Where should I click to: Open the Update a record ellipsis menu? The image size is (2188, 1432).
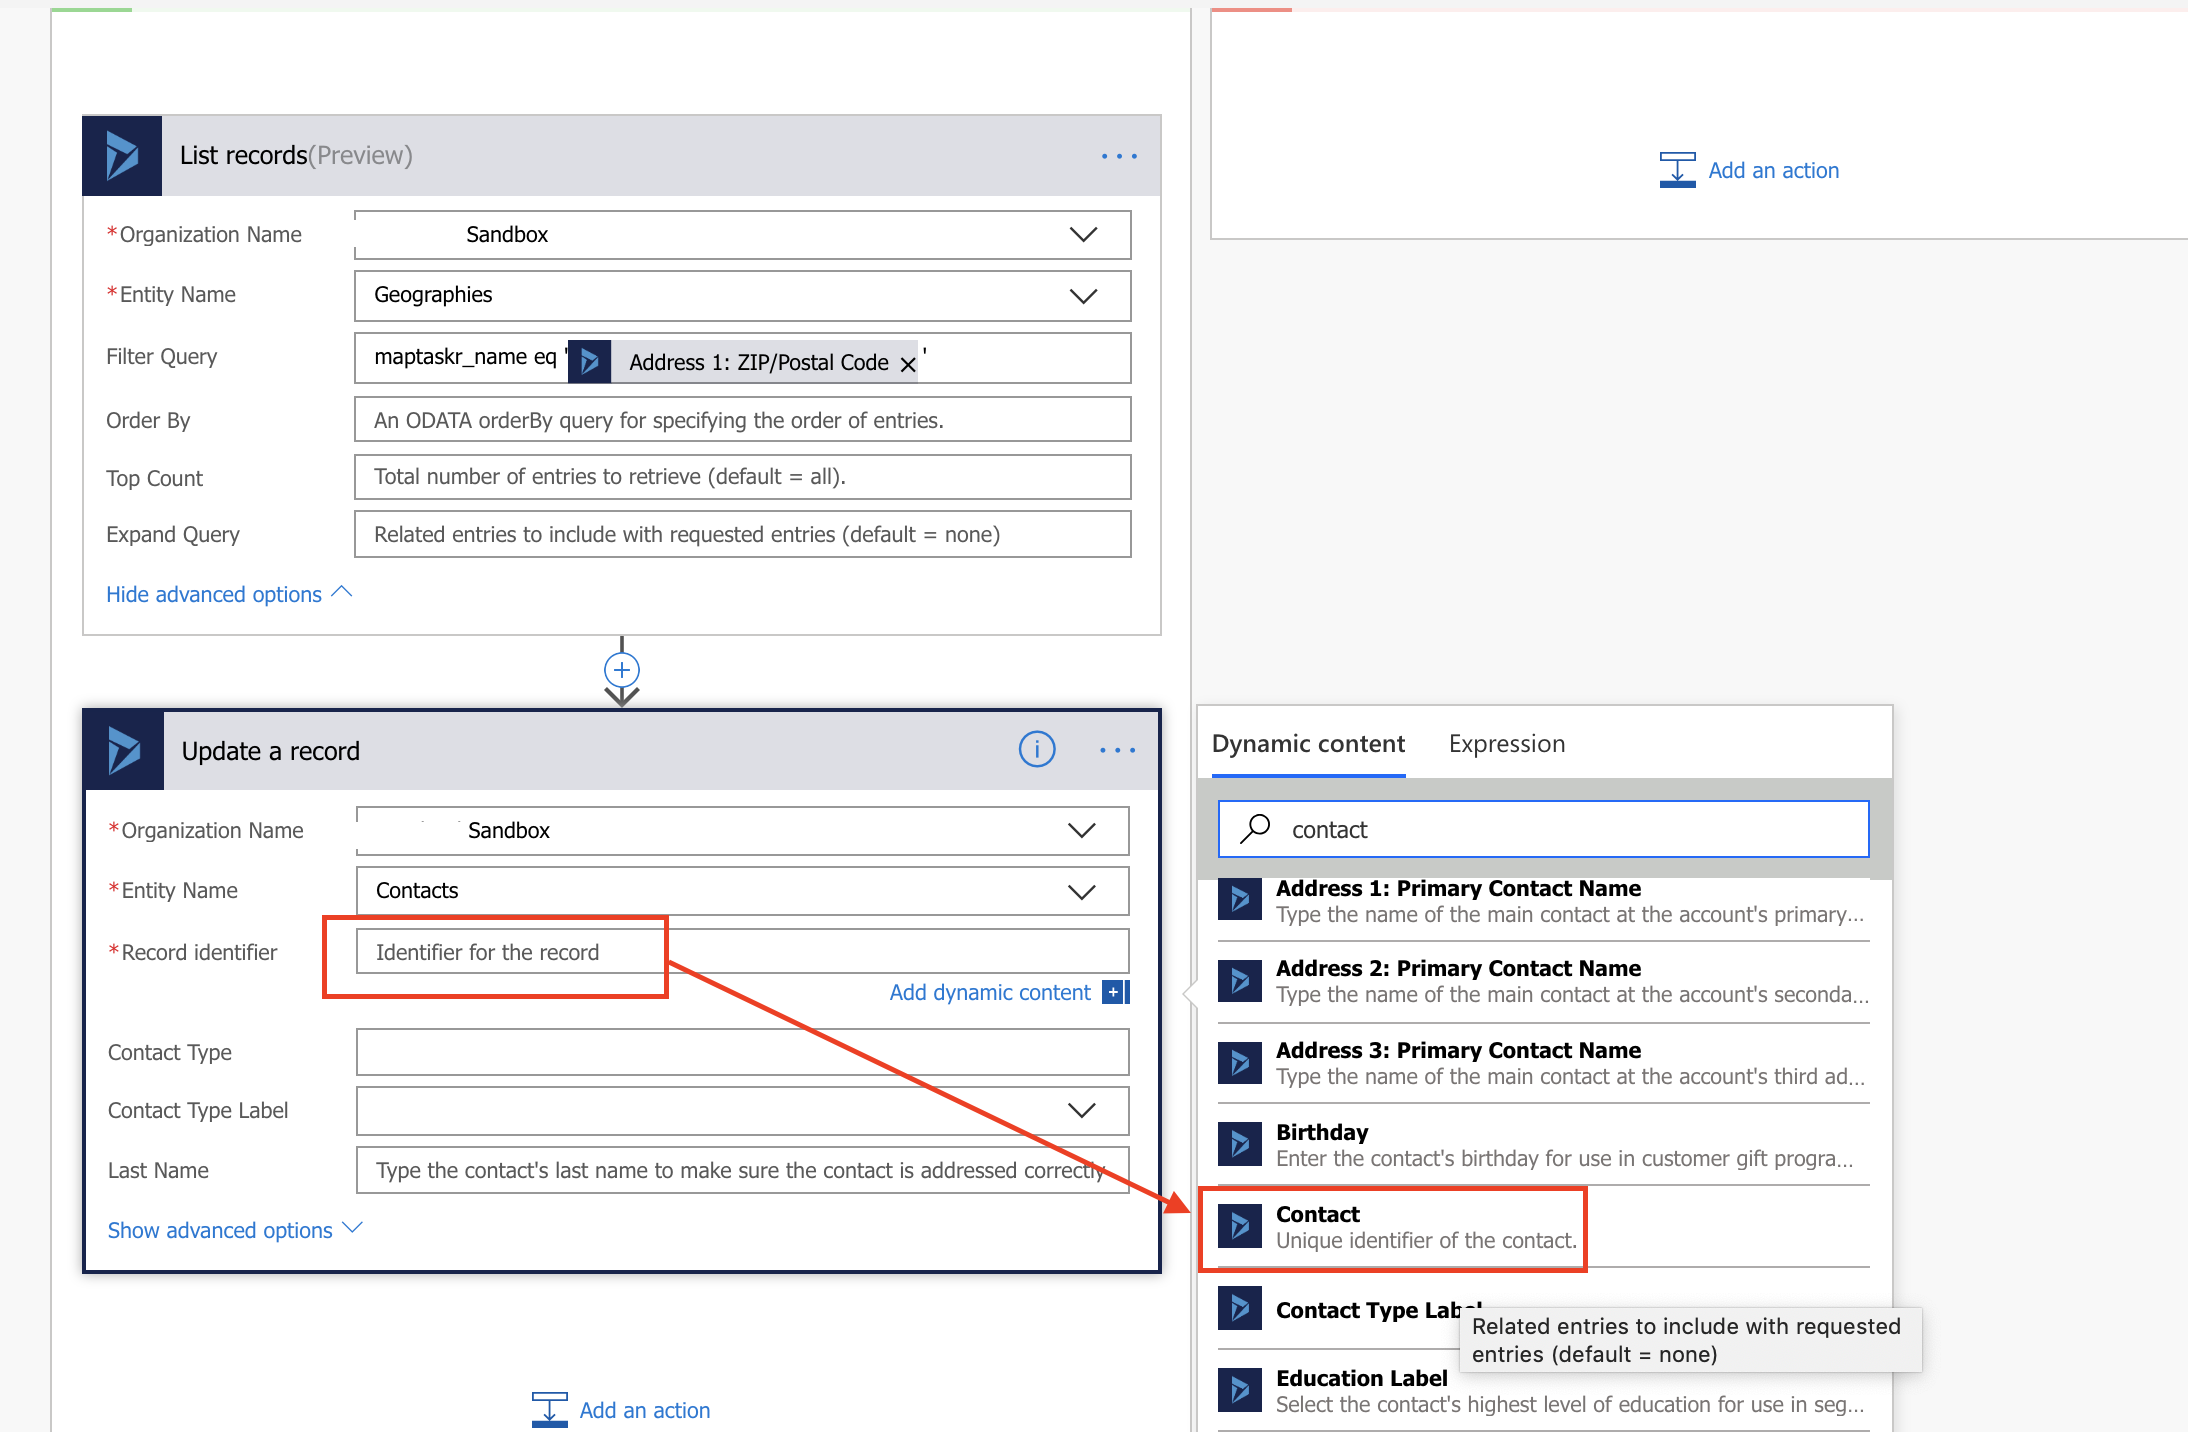tap(1116, 750)
